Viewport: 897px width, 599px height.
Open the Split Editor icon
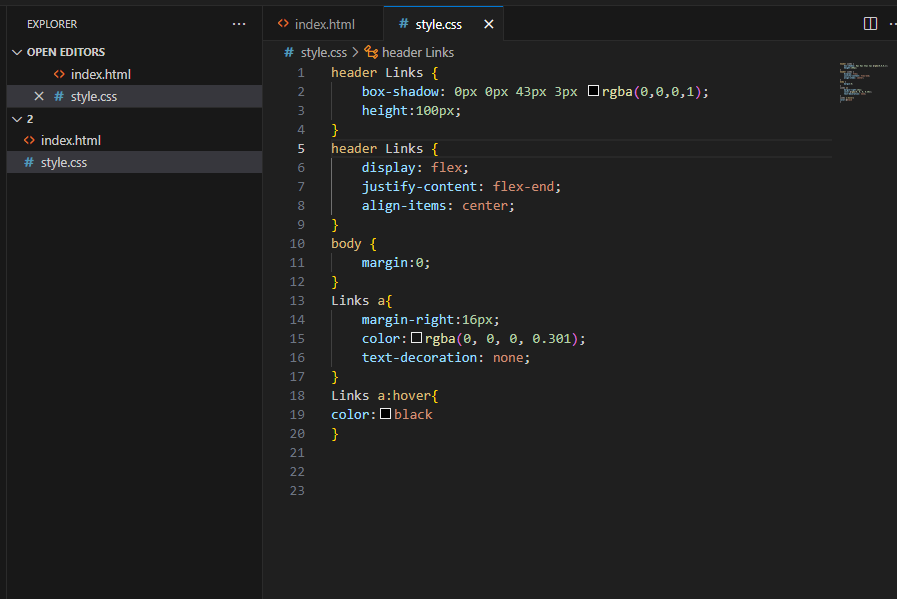tap(869, 22)
